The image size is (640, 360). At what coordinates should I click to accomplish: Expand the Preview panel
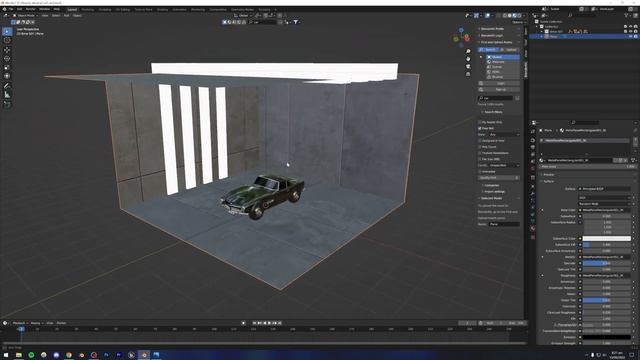pyautogui.click(x=549, y=175)
